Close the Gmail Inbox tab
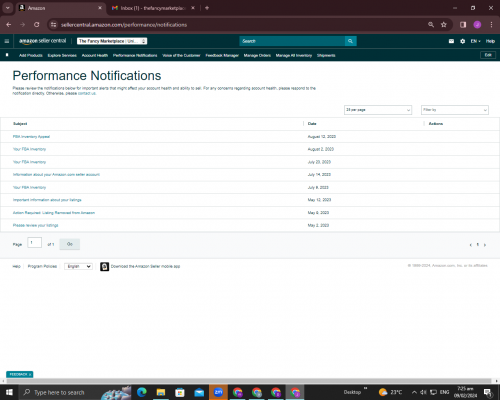Image resolution: width=500 pixels, height=400 pixels. click(x=193, y=8)
